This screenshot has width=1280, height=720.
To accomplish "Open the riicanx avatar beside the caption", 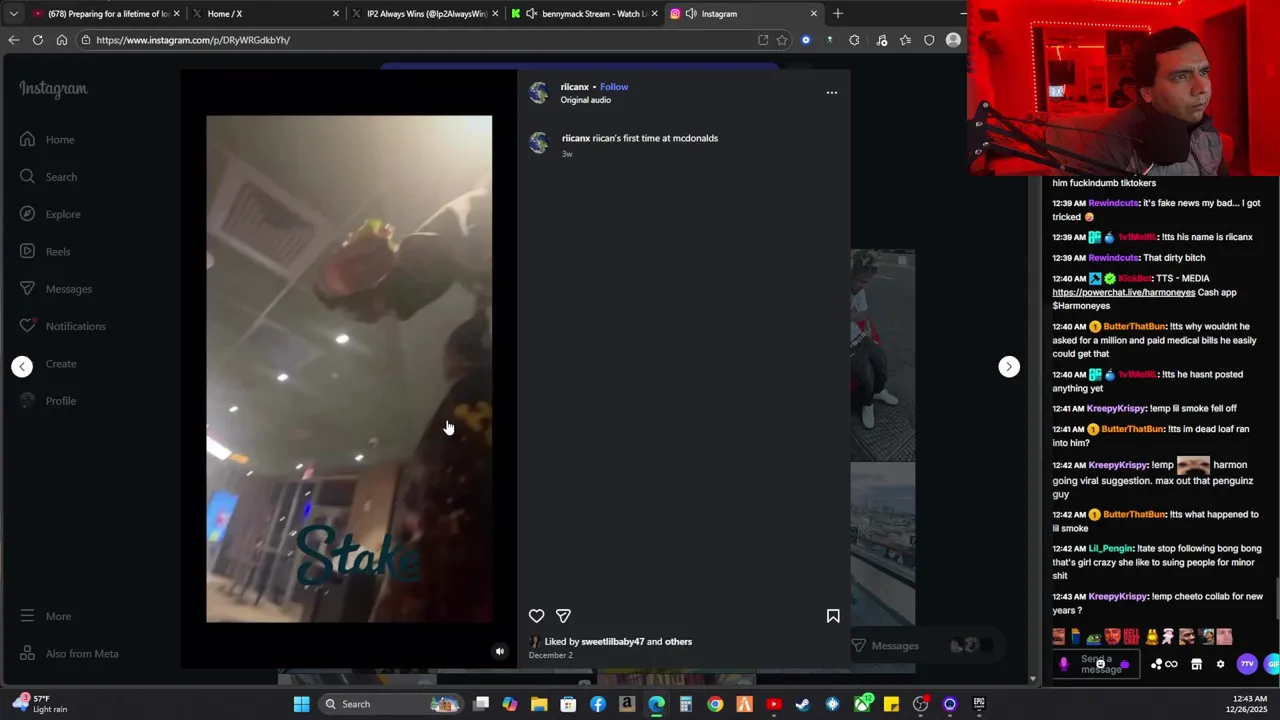I will pyautogui.click(x=539, y=144).
